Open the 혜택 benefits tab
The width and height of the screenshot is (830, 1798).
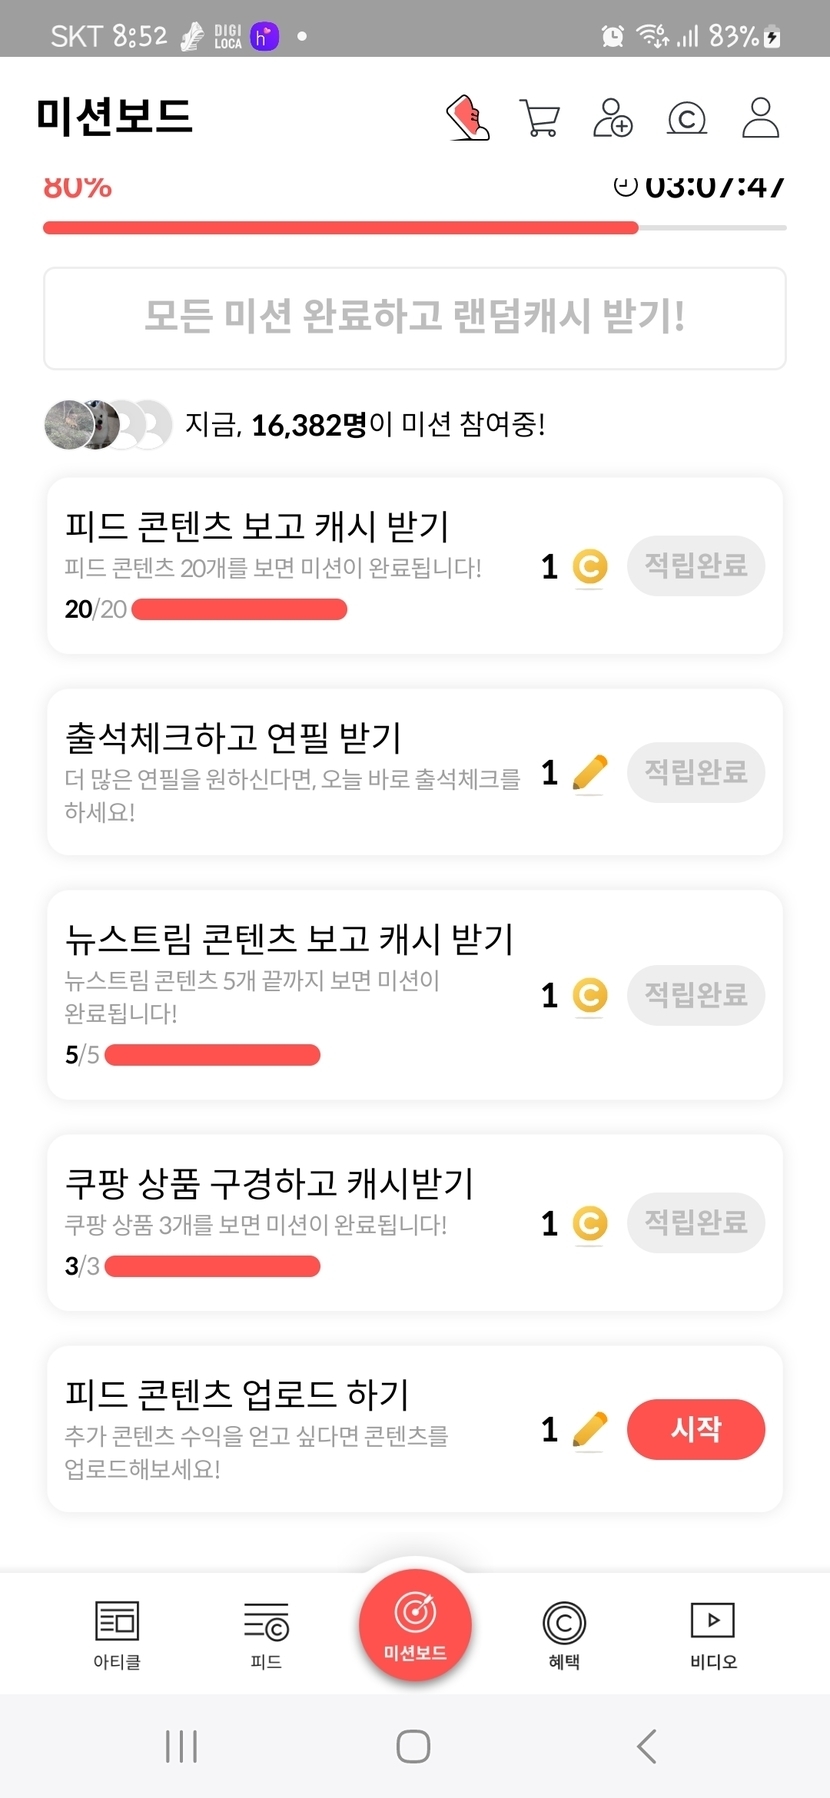pyautogui.click(x=564, y=1634)
